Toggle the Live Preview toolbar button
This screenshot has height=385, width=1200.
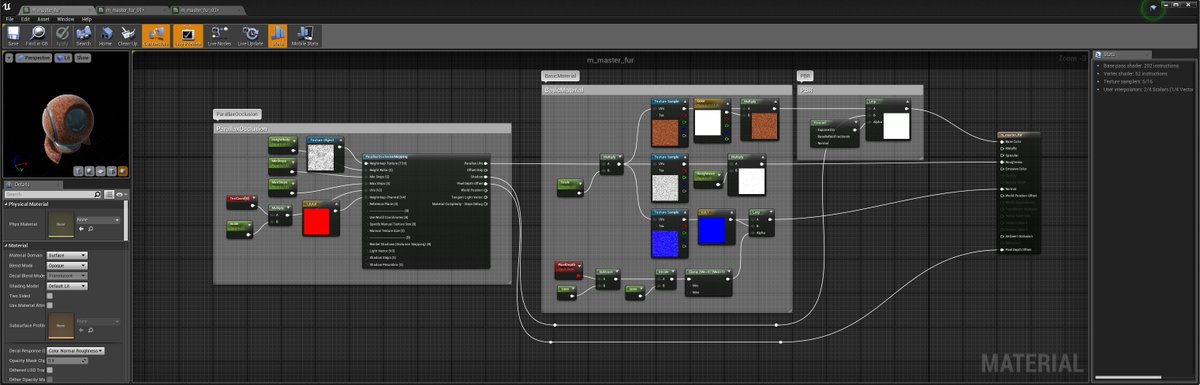pyautogui.click(x=188, y=35)
